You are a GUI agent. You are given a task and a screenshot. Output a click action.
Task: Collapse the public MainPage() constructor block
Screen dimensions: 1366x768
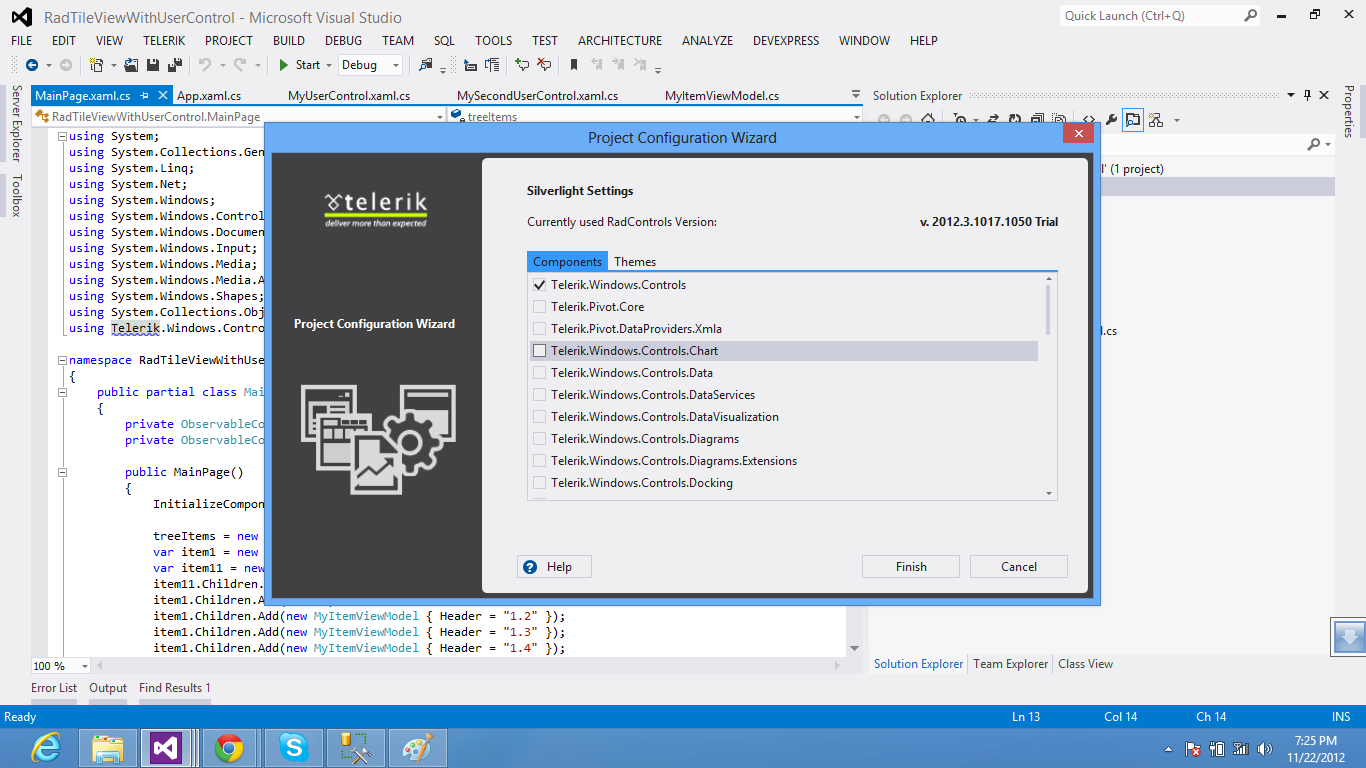[62, 473]
